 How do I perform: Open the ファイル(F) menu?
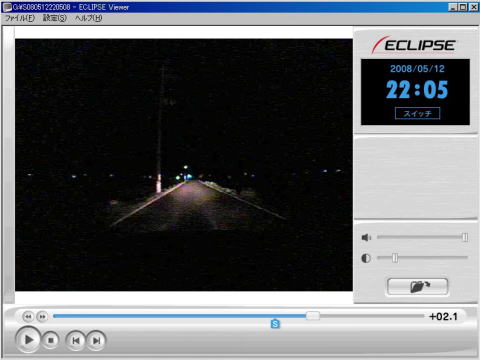click(x=20, y=18)
